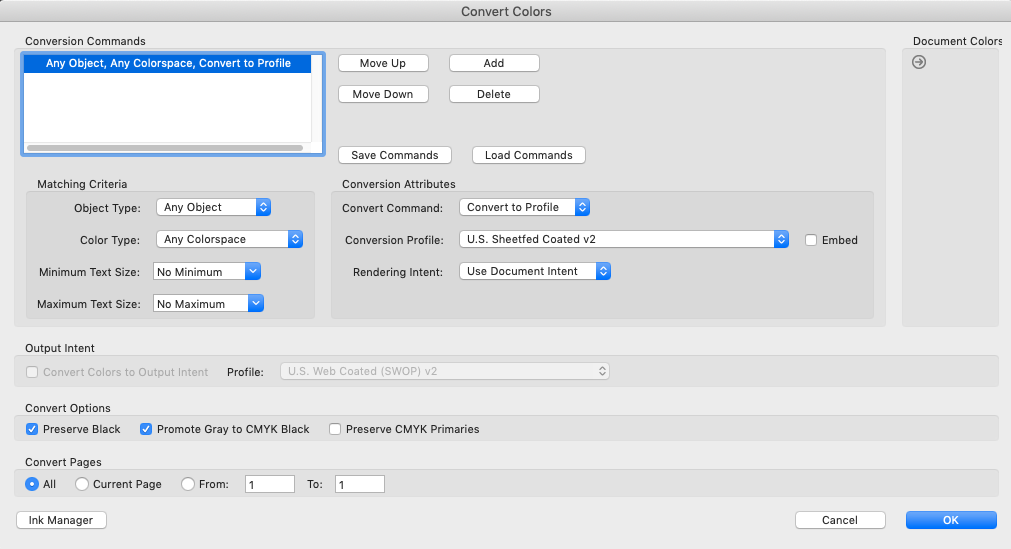Viewport: 1011px width, 549px height.
Task: Open the Rendering Intent dropdown
Action: pos(535,271)
